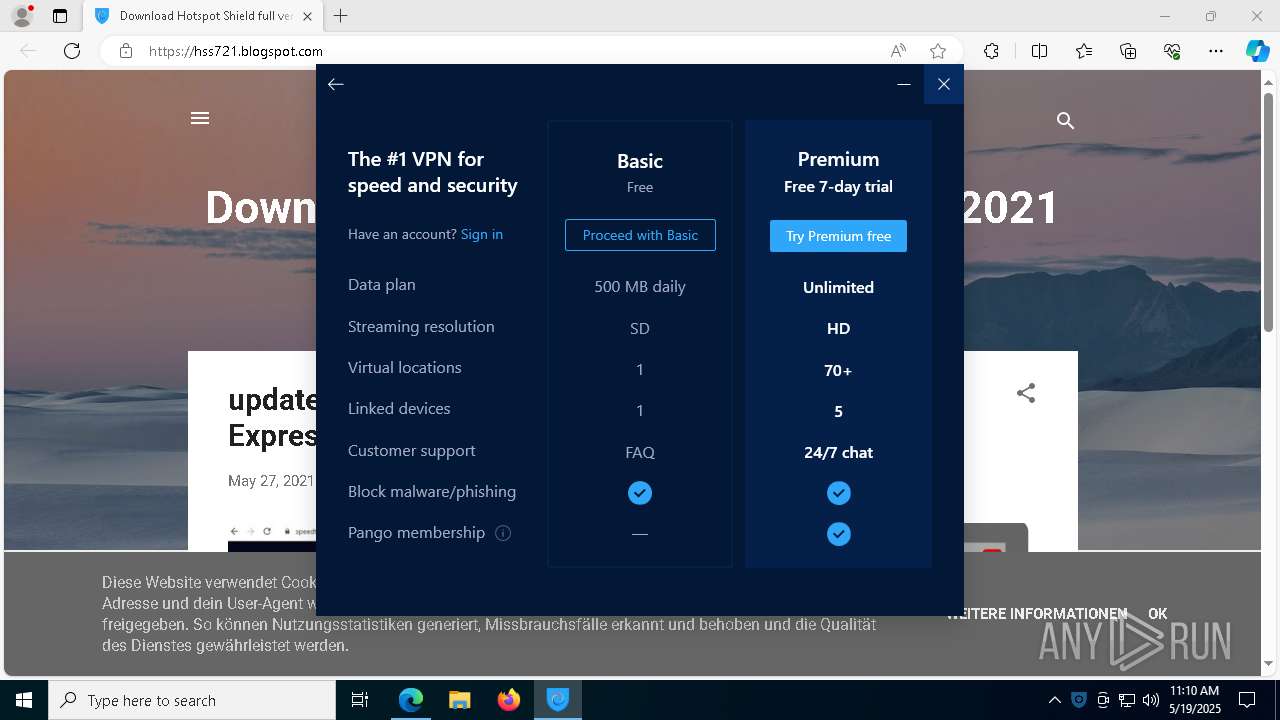
Task: Open Split screen in Edge
Action: (x=1039, y=51)
